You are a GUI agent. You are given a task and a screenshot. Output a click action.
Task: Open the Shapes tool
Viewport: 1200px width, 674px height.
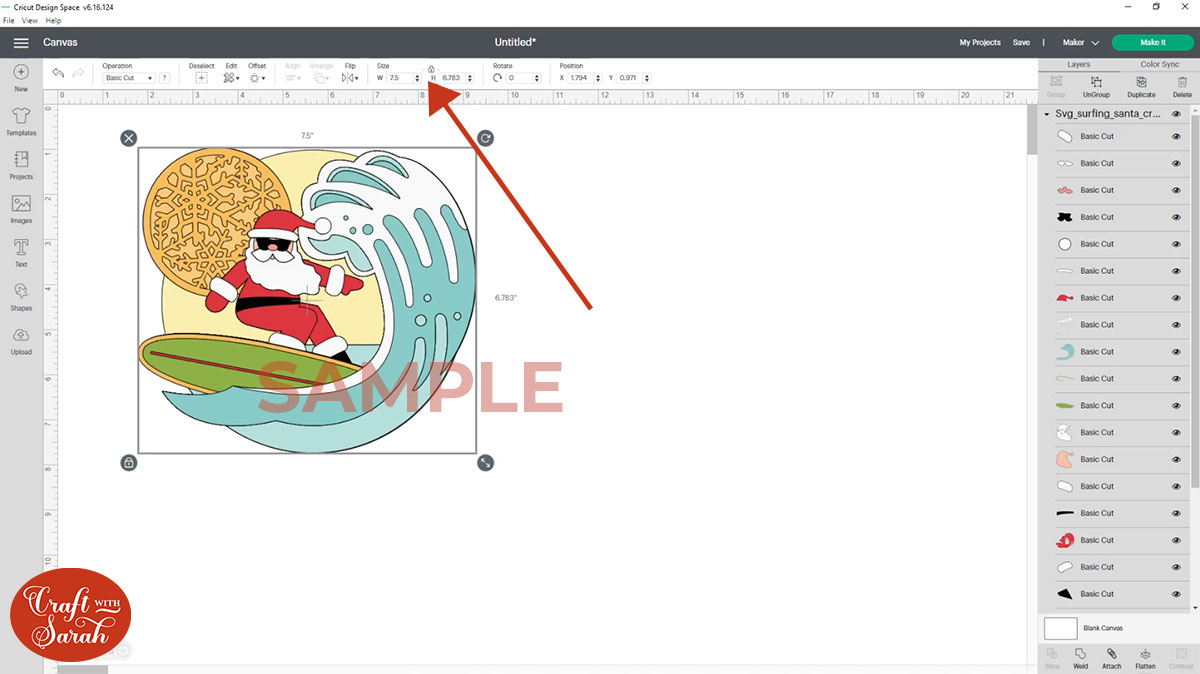(21, 297)
